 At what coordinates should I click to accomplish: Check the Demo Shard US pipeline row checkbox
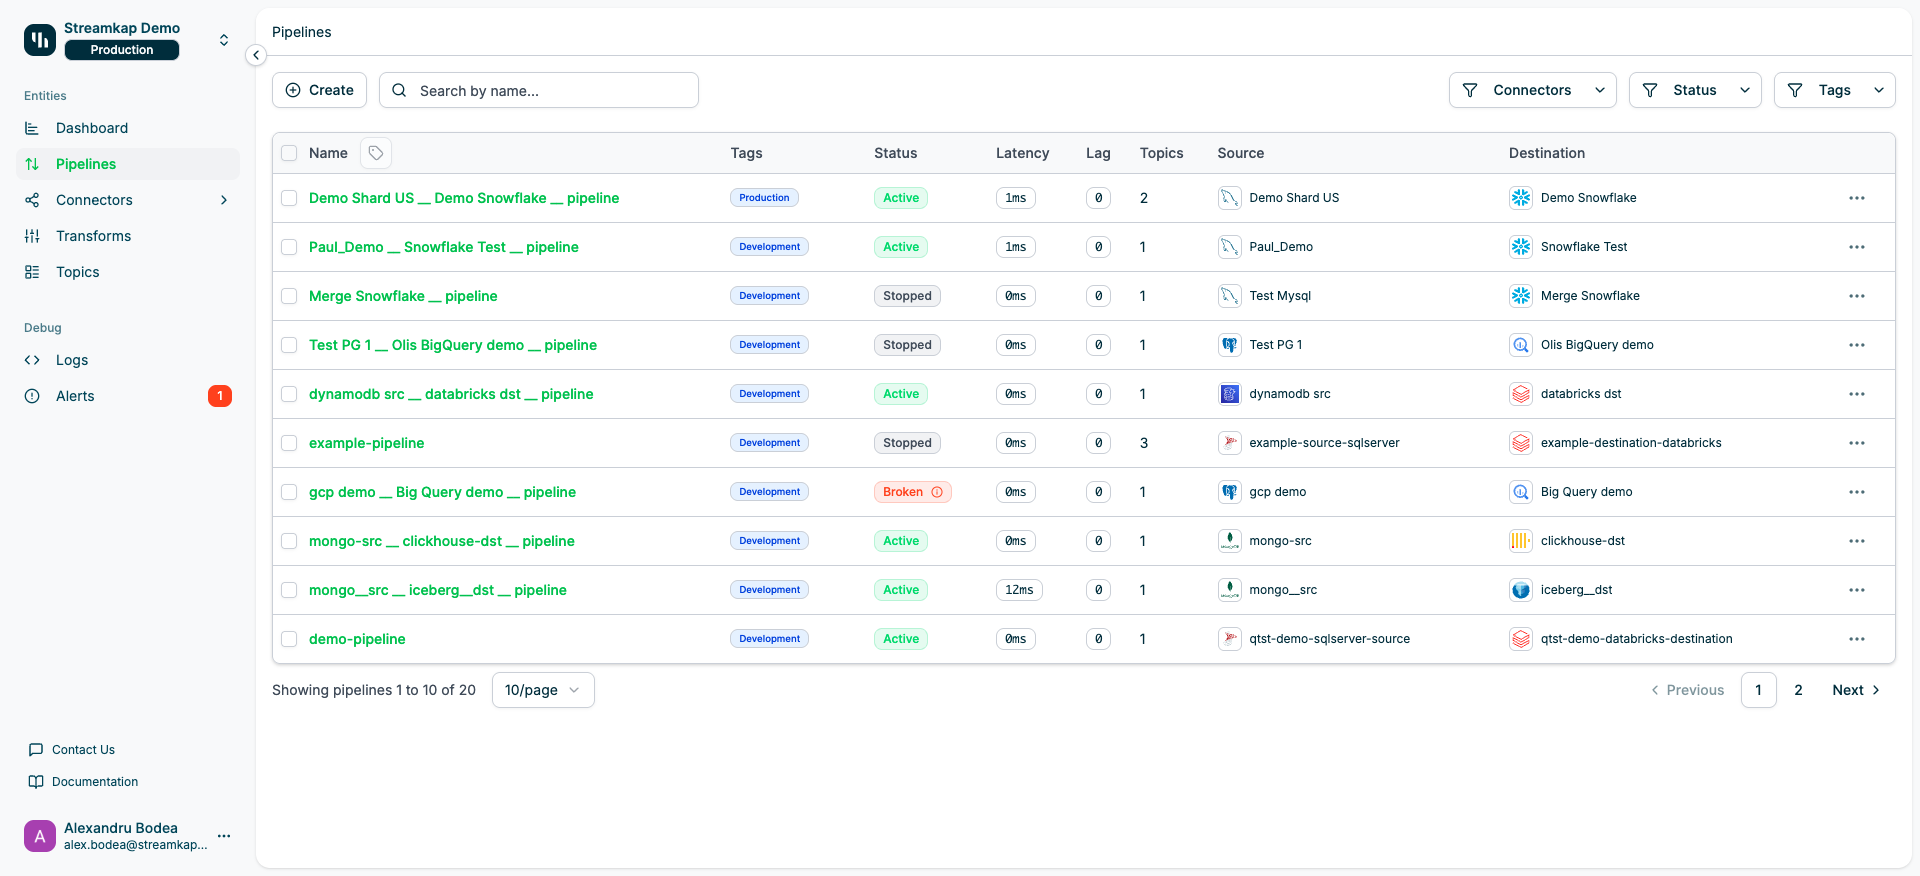tap(289, 198)
